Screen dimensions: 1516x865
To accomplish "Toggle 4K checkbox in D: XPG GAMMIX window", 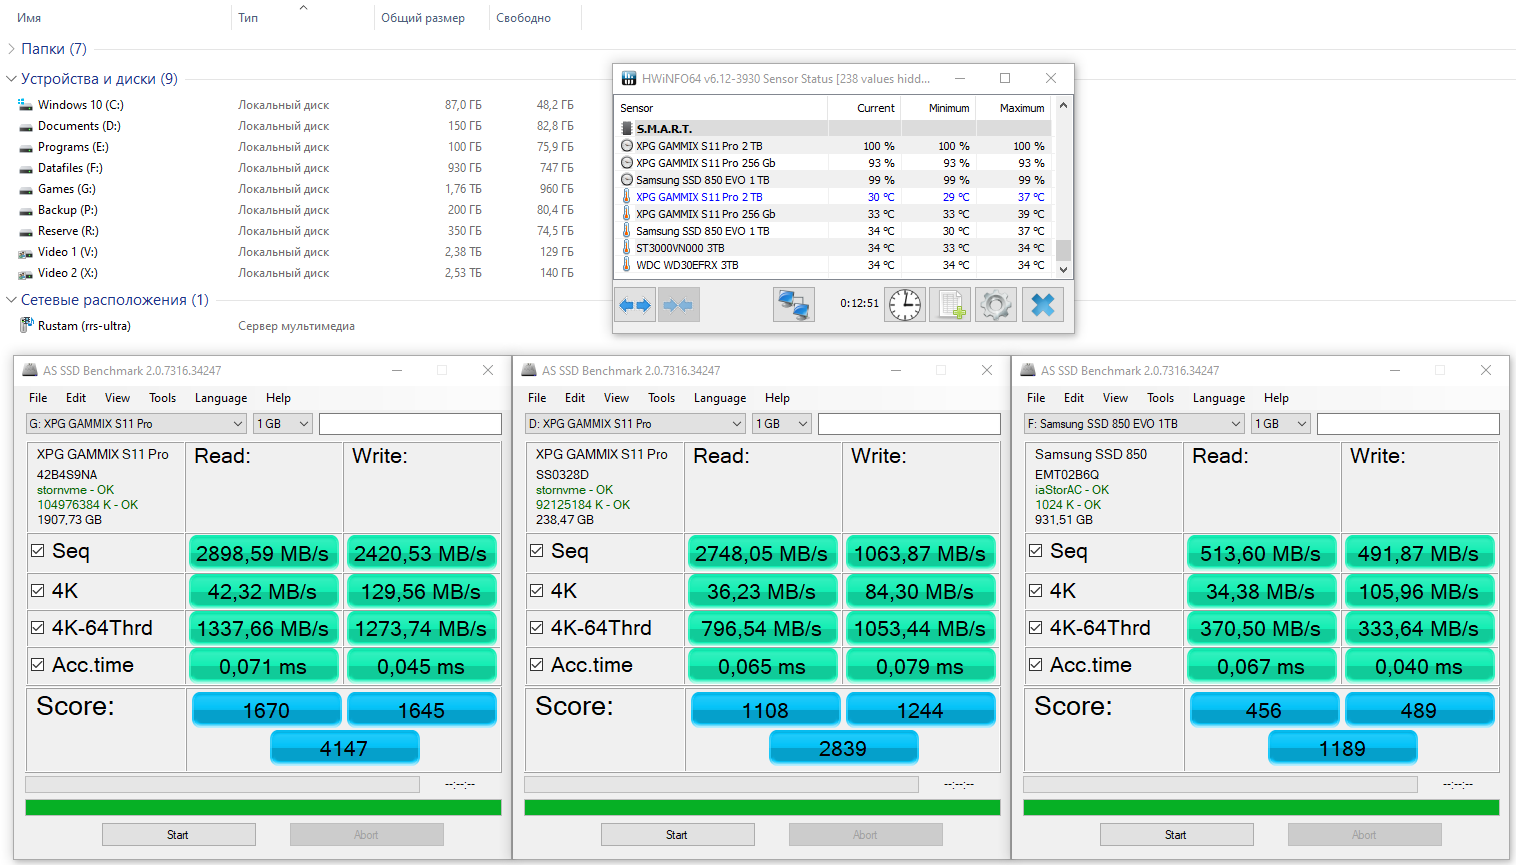I will pos(537,591).
